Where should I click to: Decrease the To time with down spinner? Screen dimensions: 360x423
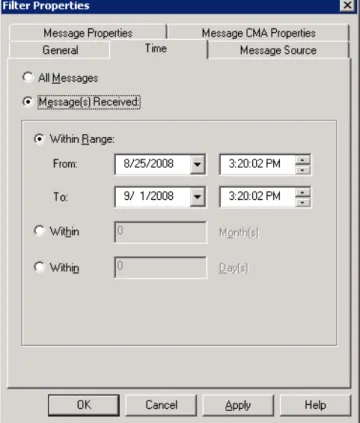tap(303, 201)
